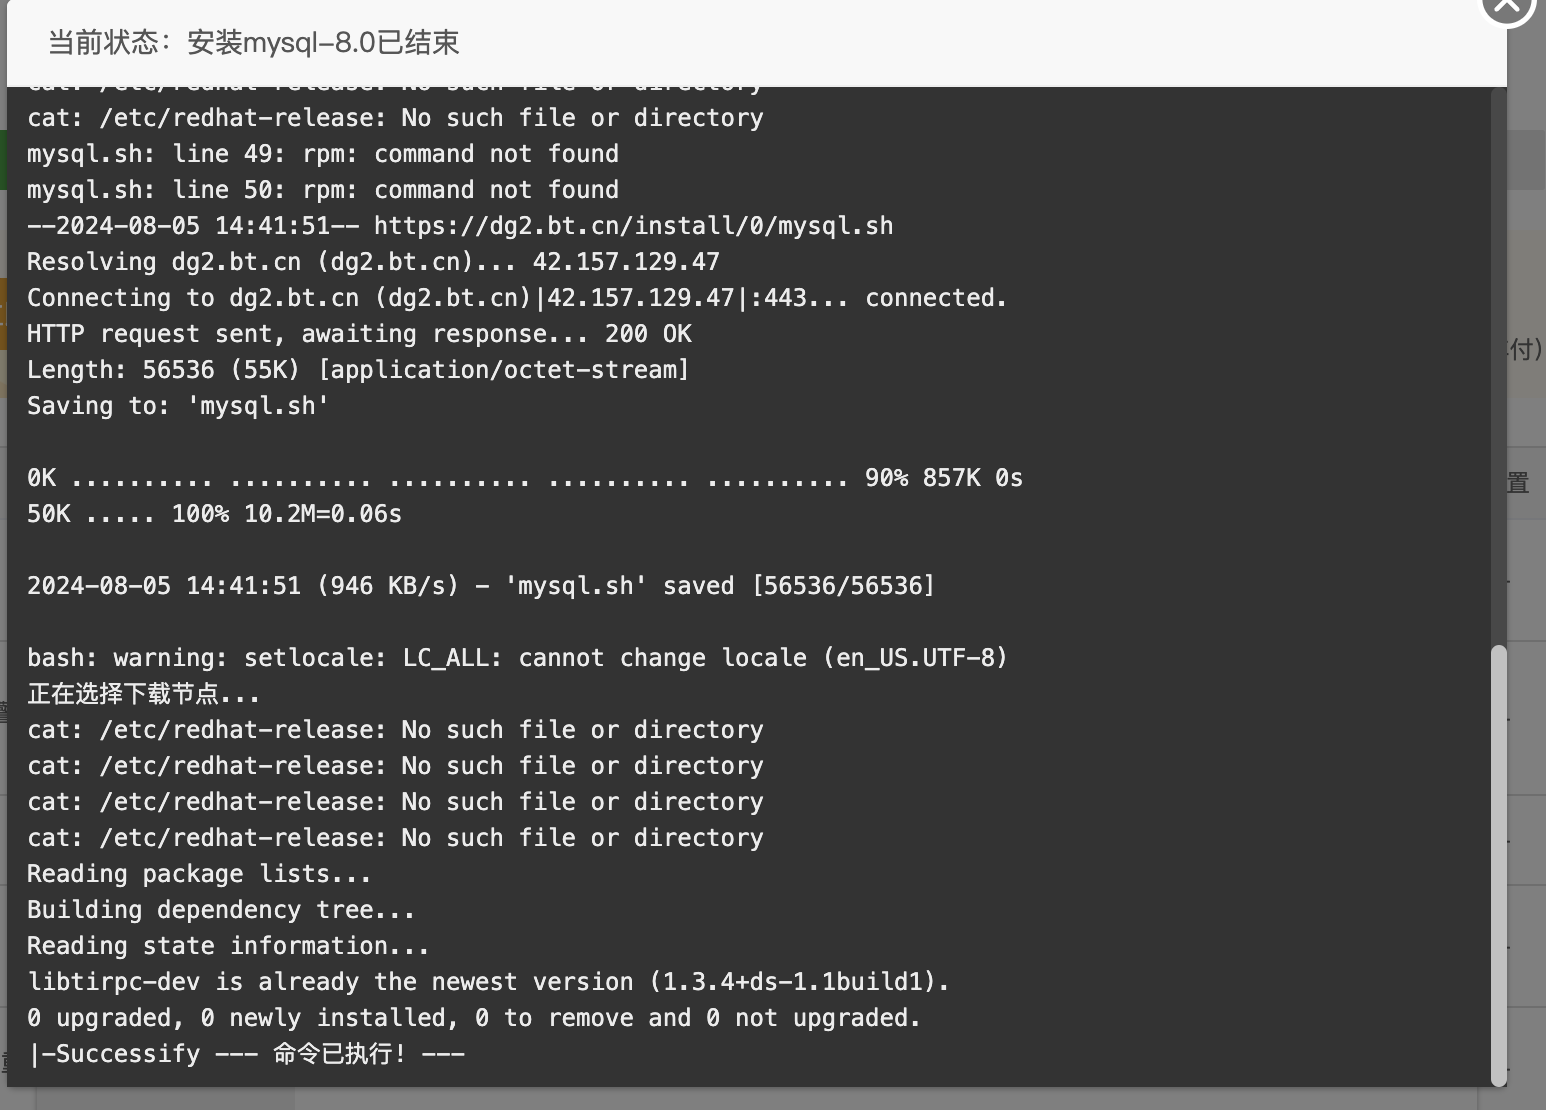Image resolution: width=1546 pixels, height=1110 pixels.
Task: Select the 'line 50: rpm' error line
Action: point(323,190)
